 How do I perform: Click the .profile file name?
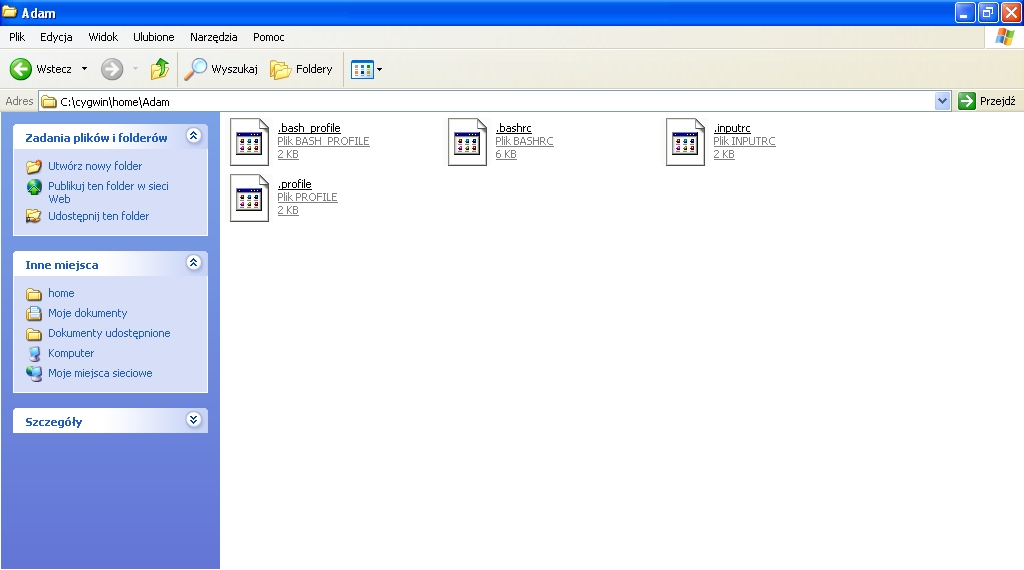[295, 184]
